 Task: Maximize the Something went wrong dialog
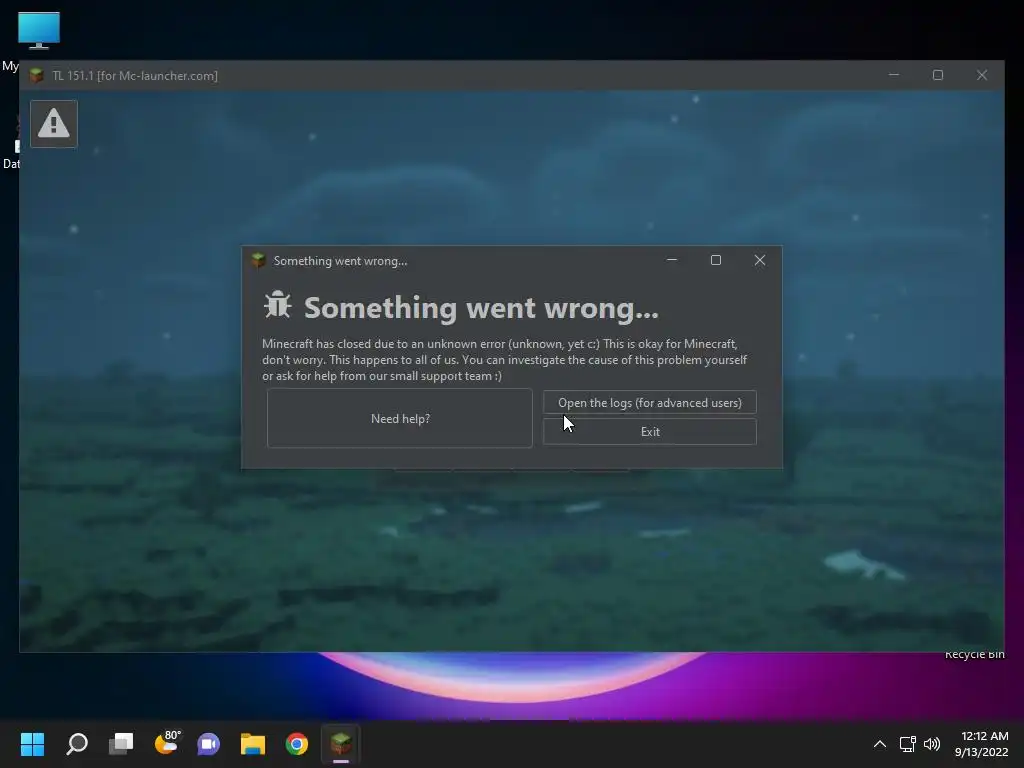(x=716, y=260)
